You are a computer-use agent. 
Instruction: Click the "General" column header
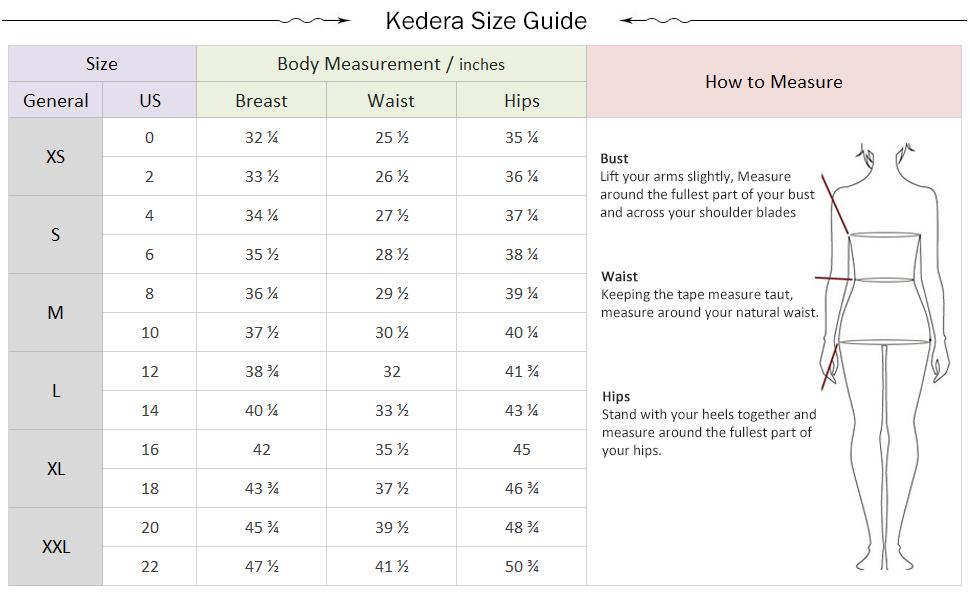tap(56, 101)
